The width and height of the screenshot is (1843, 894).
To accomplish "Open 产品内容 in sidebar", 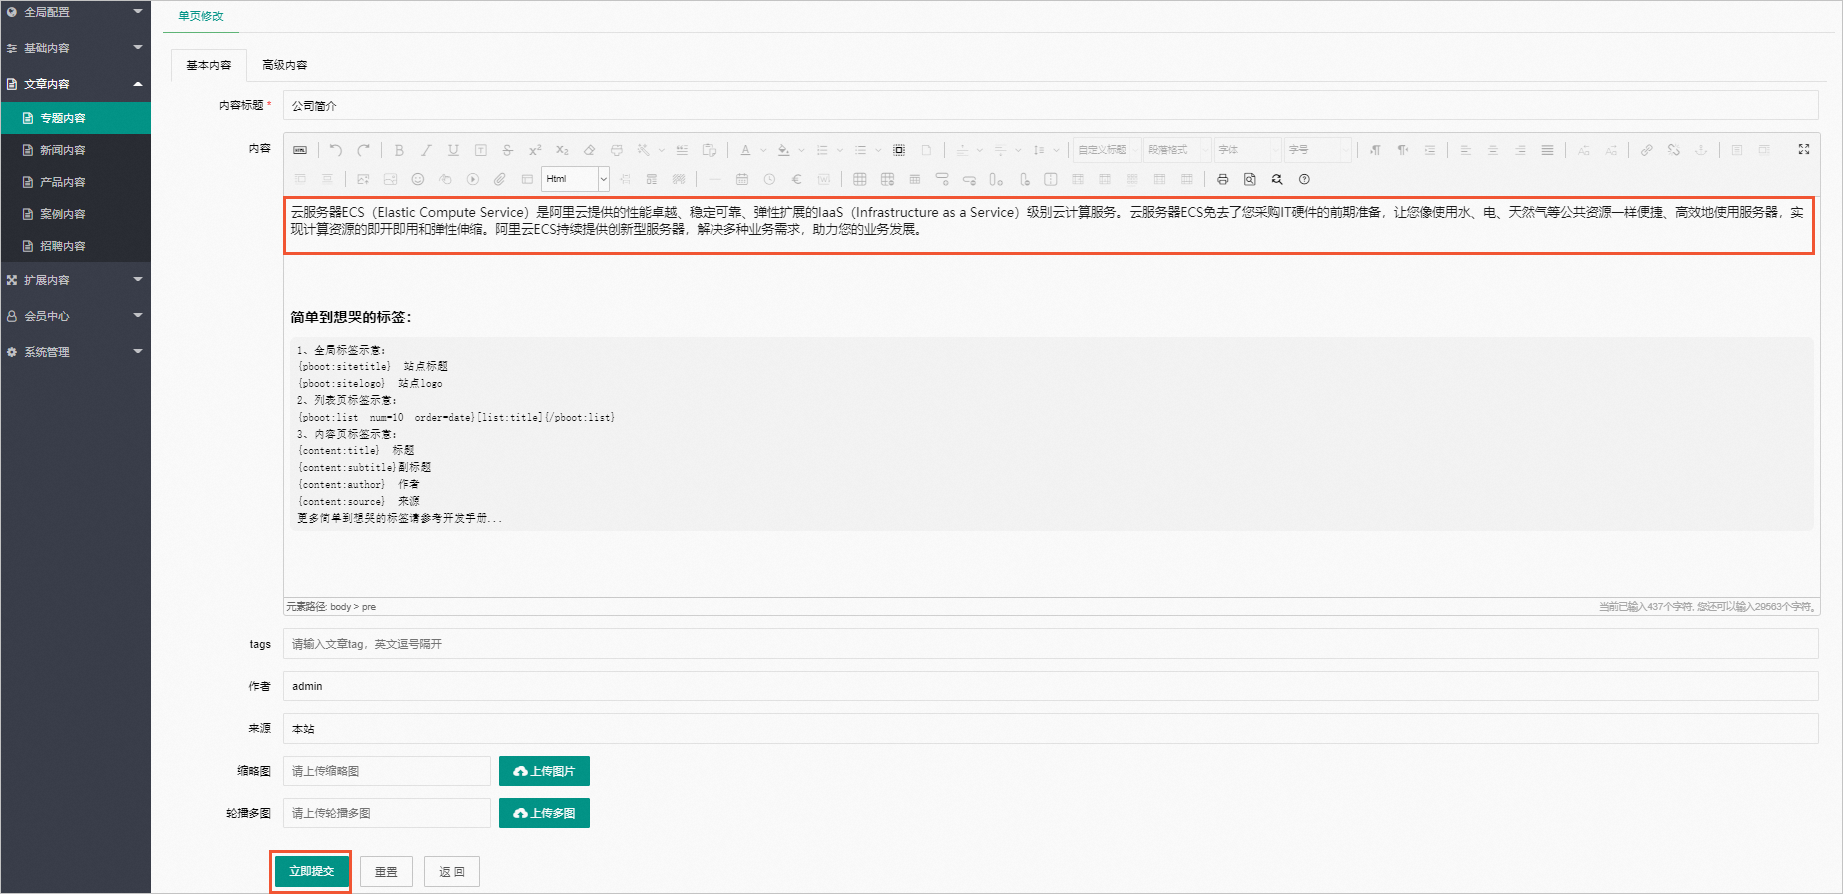I will pos(76,182).
